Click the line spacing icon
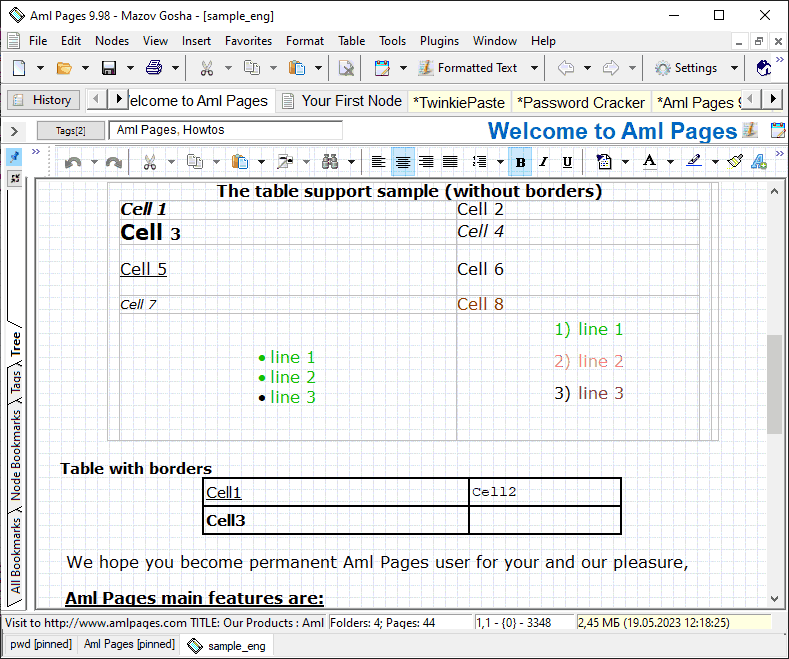This screenshot has height=659, width=789. (480, 162)
